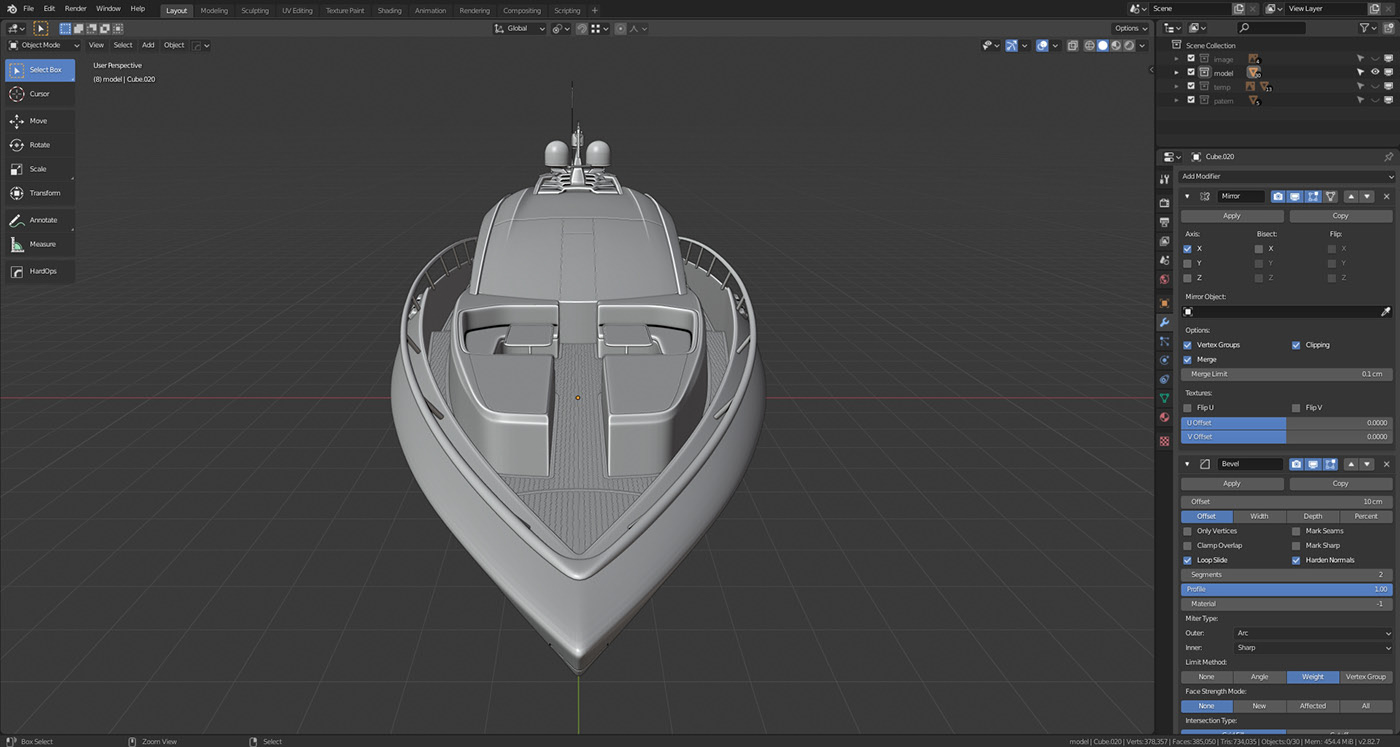The height and width of the screenshot is (747, 1400).
Task: Click Copy on the Bevel modifier
Action: pyautogui.click(x=1340, y=483)
